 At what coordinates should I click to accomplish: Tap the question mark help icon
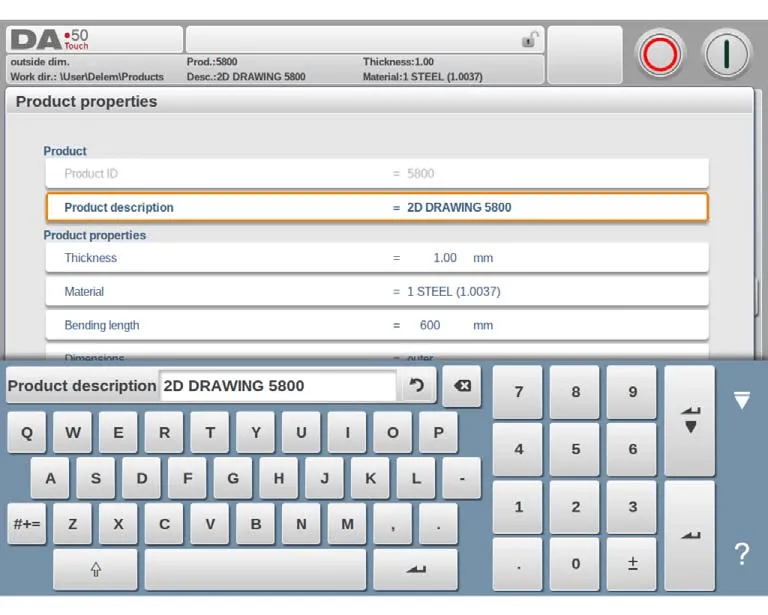741,555
